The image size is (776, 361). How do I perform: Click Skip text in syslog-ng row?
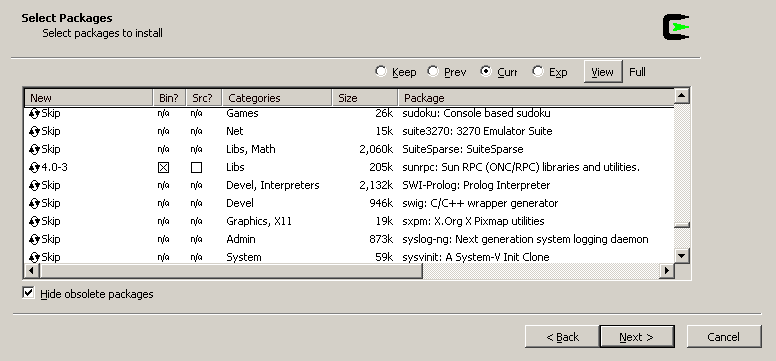coord(51,239)
